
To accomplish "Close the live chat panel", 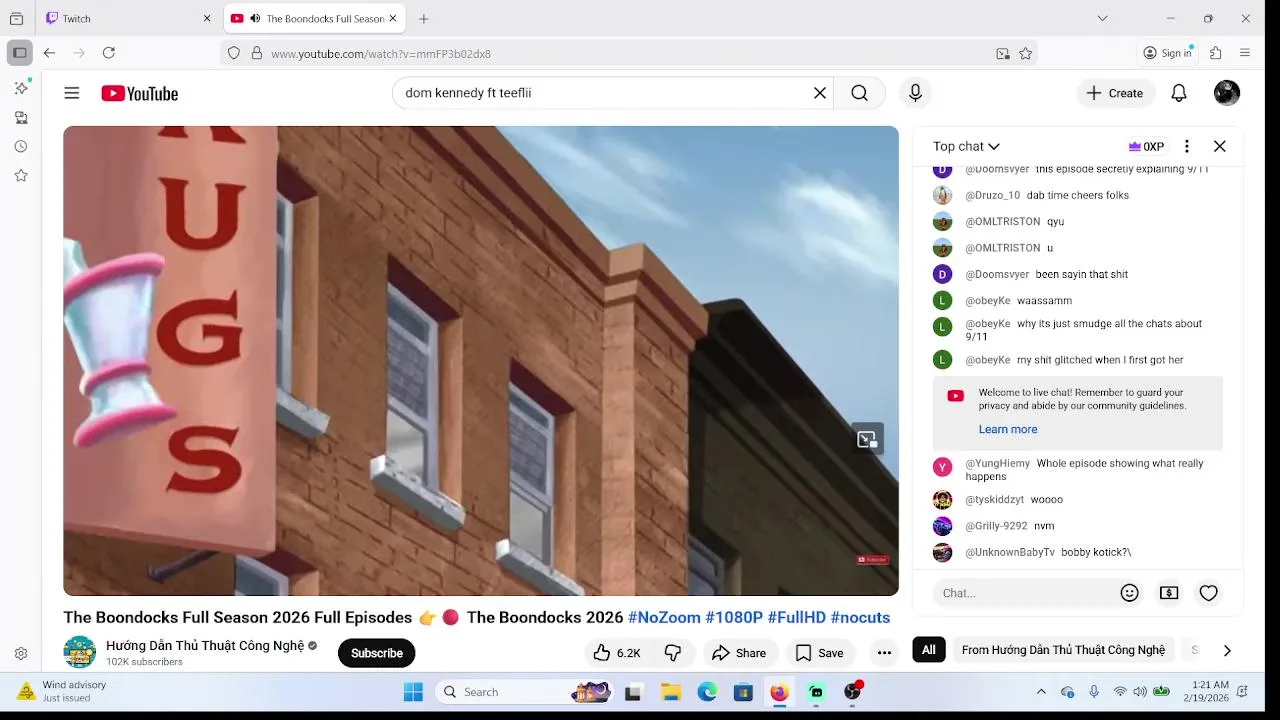I will [x=1220, y=146].
